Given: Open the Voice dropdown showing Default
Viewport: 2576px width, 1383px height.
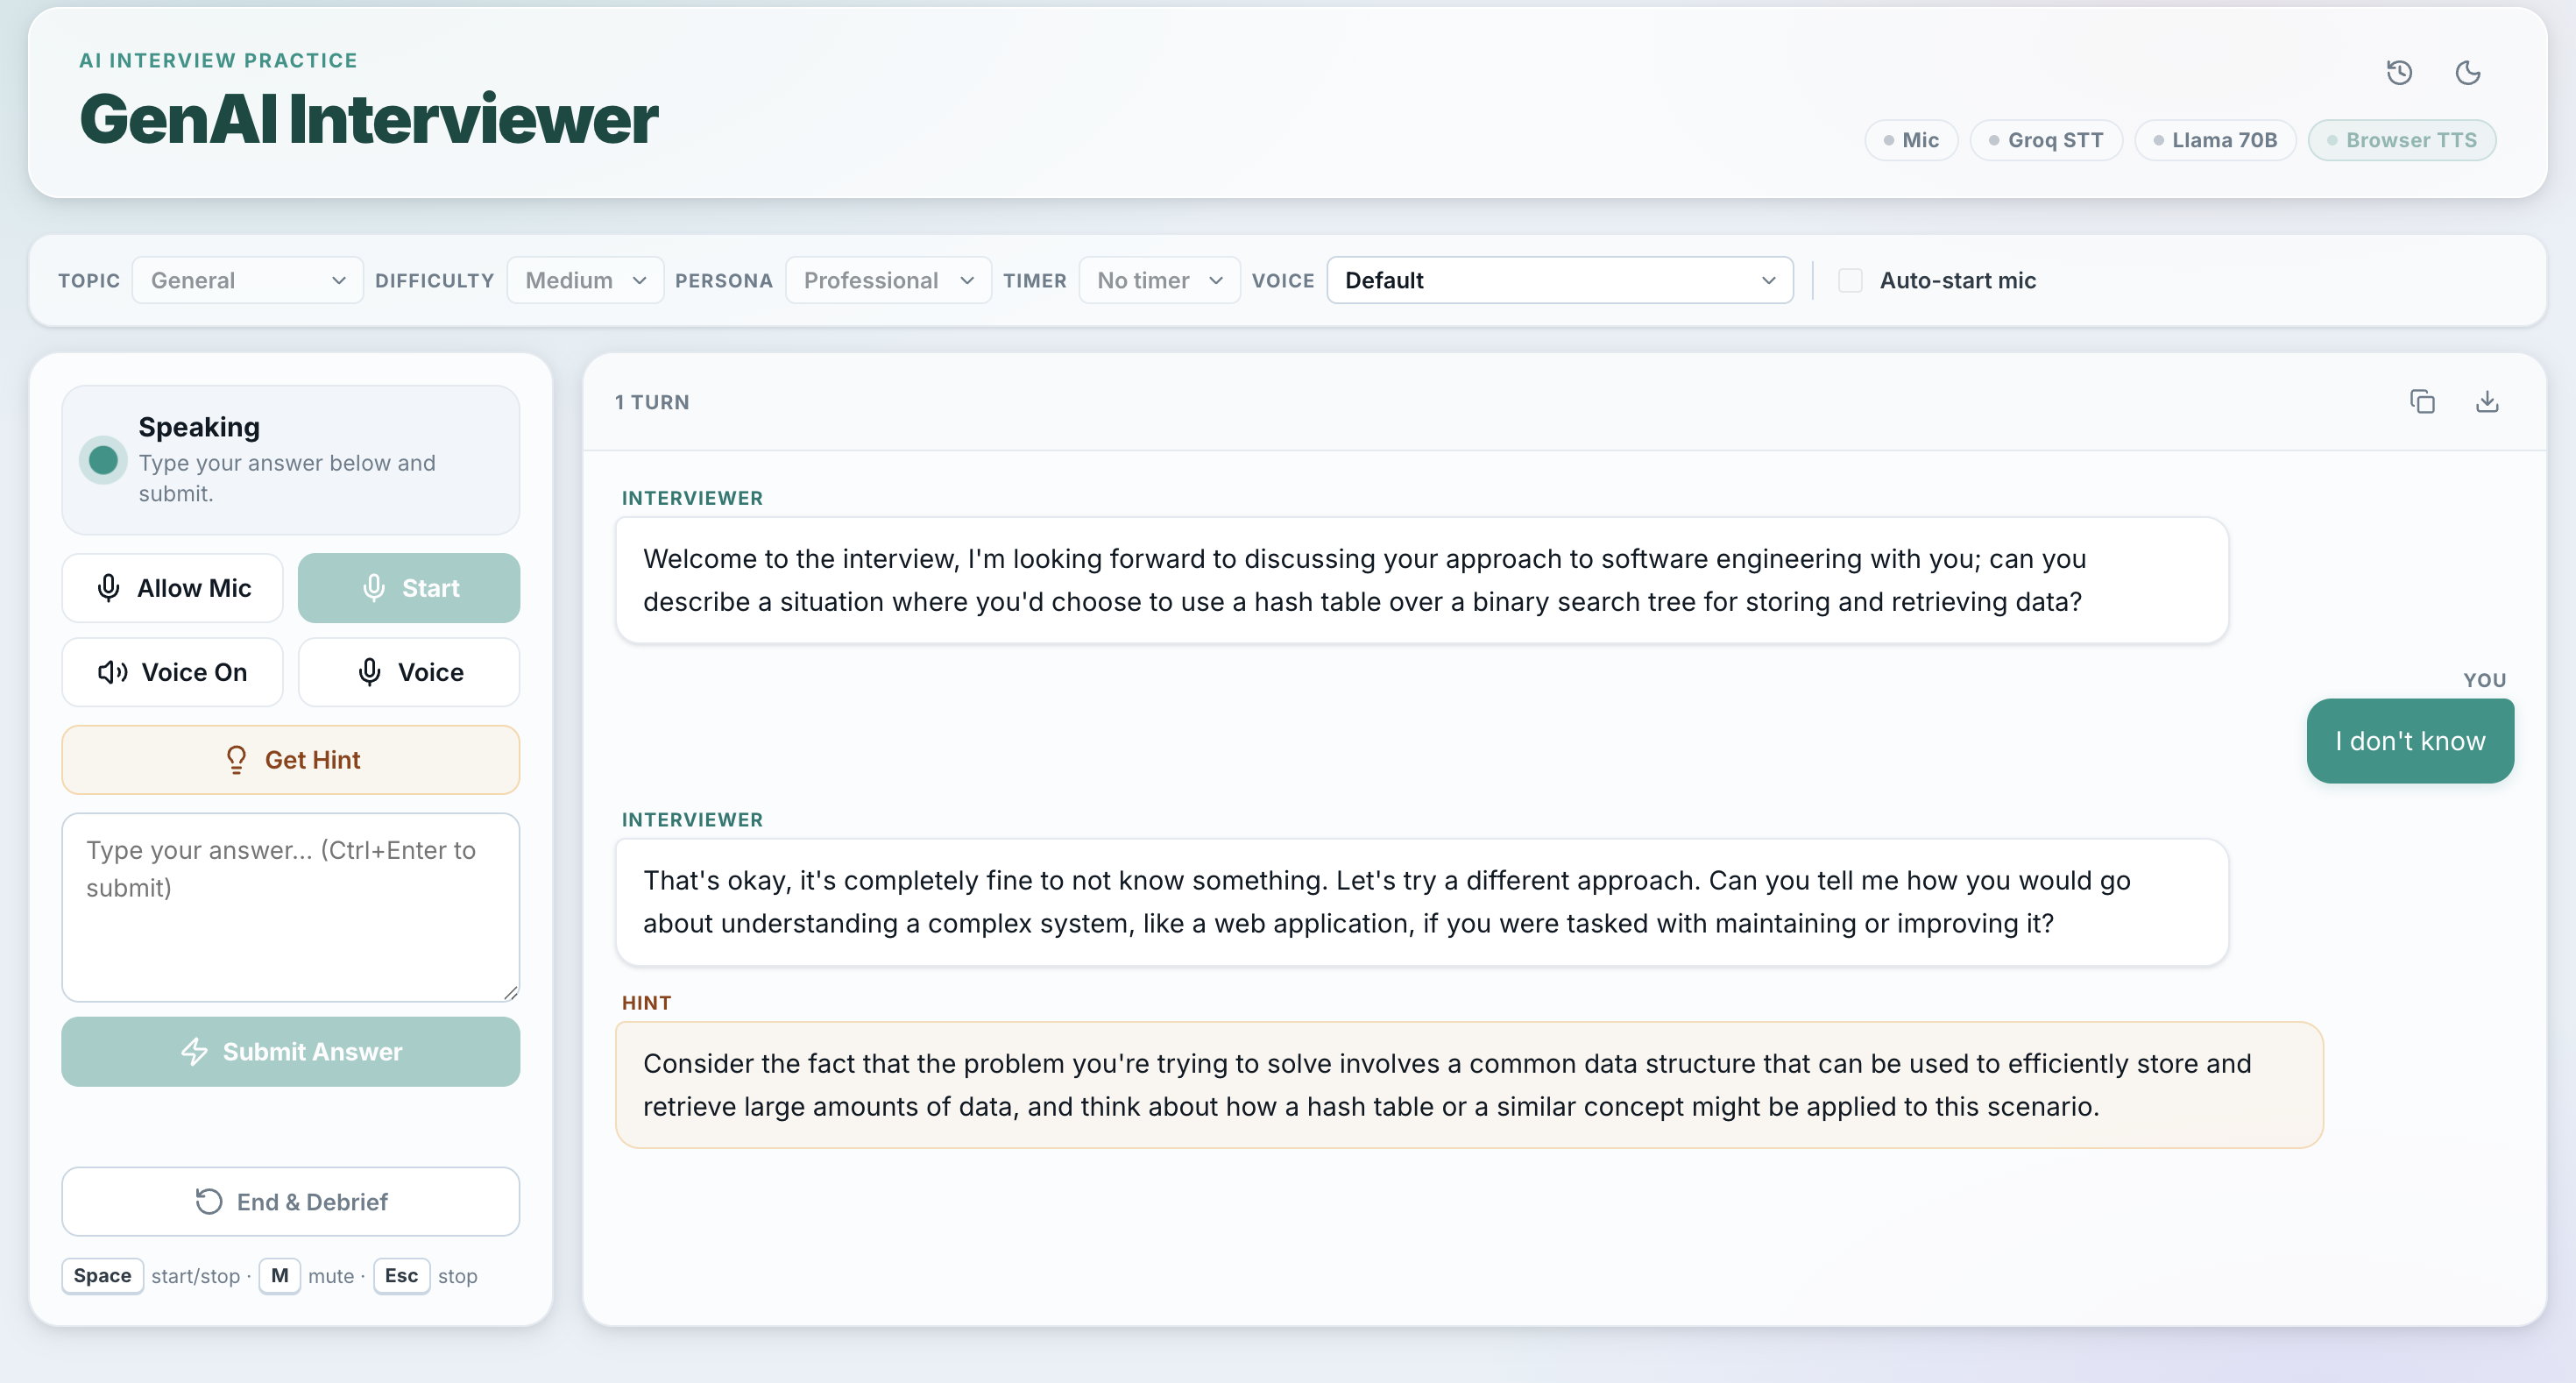Looking at the screenshot, I should click(1560, 280).
